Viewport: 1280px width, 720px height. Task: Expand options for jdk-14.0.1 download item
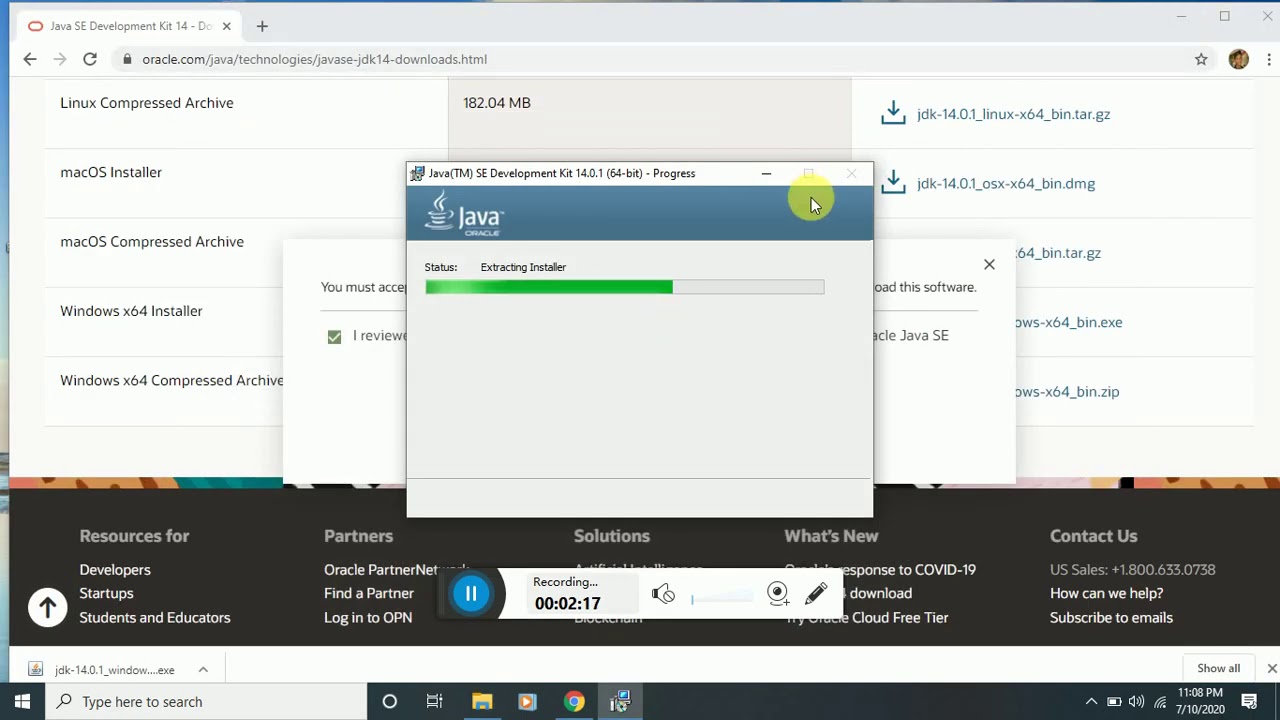tap(203, 669)
